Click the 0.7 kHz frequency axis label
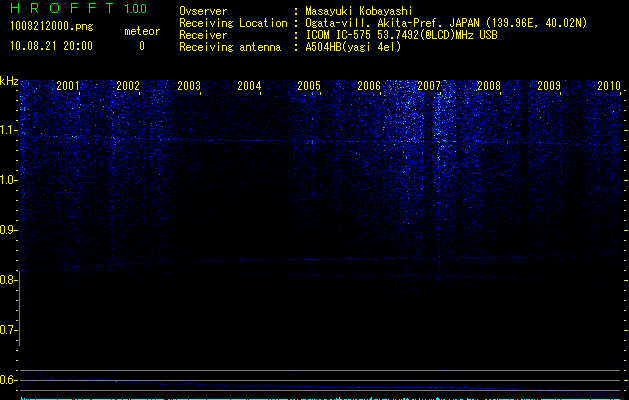Image resolution: width=629 pixels, height=400 pixels. [x=8, y=330]
